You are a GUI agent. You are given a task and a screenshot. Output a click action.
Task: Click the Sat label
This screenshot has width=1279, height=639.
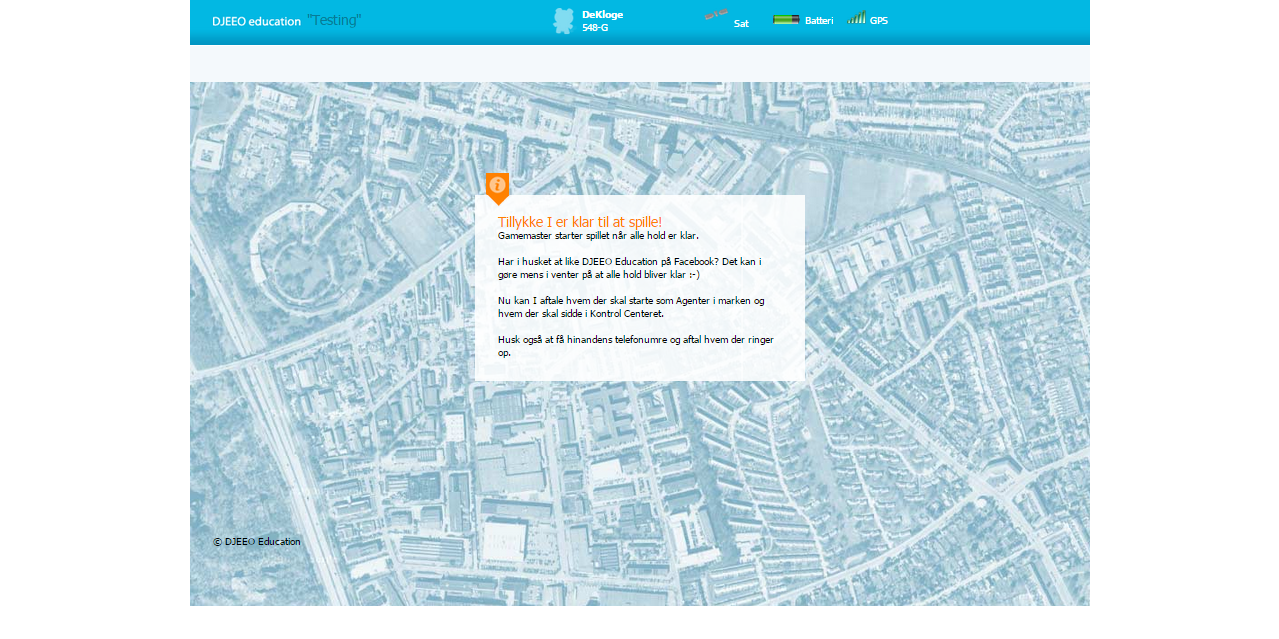coord(741,23)
